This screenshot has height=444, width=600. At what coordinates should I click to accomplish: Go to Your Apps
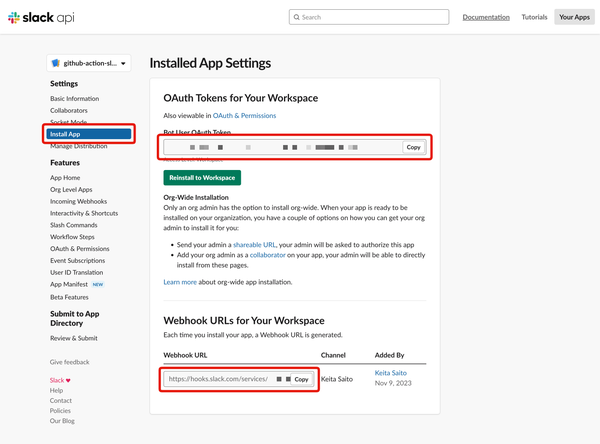574,17
